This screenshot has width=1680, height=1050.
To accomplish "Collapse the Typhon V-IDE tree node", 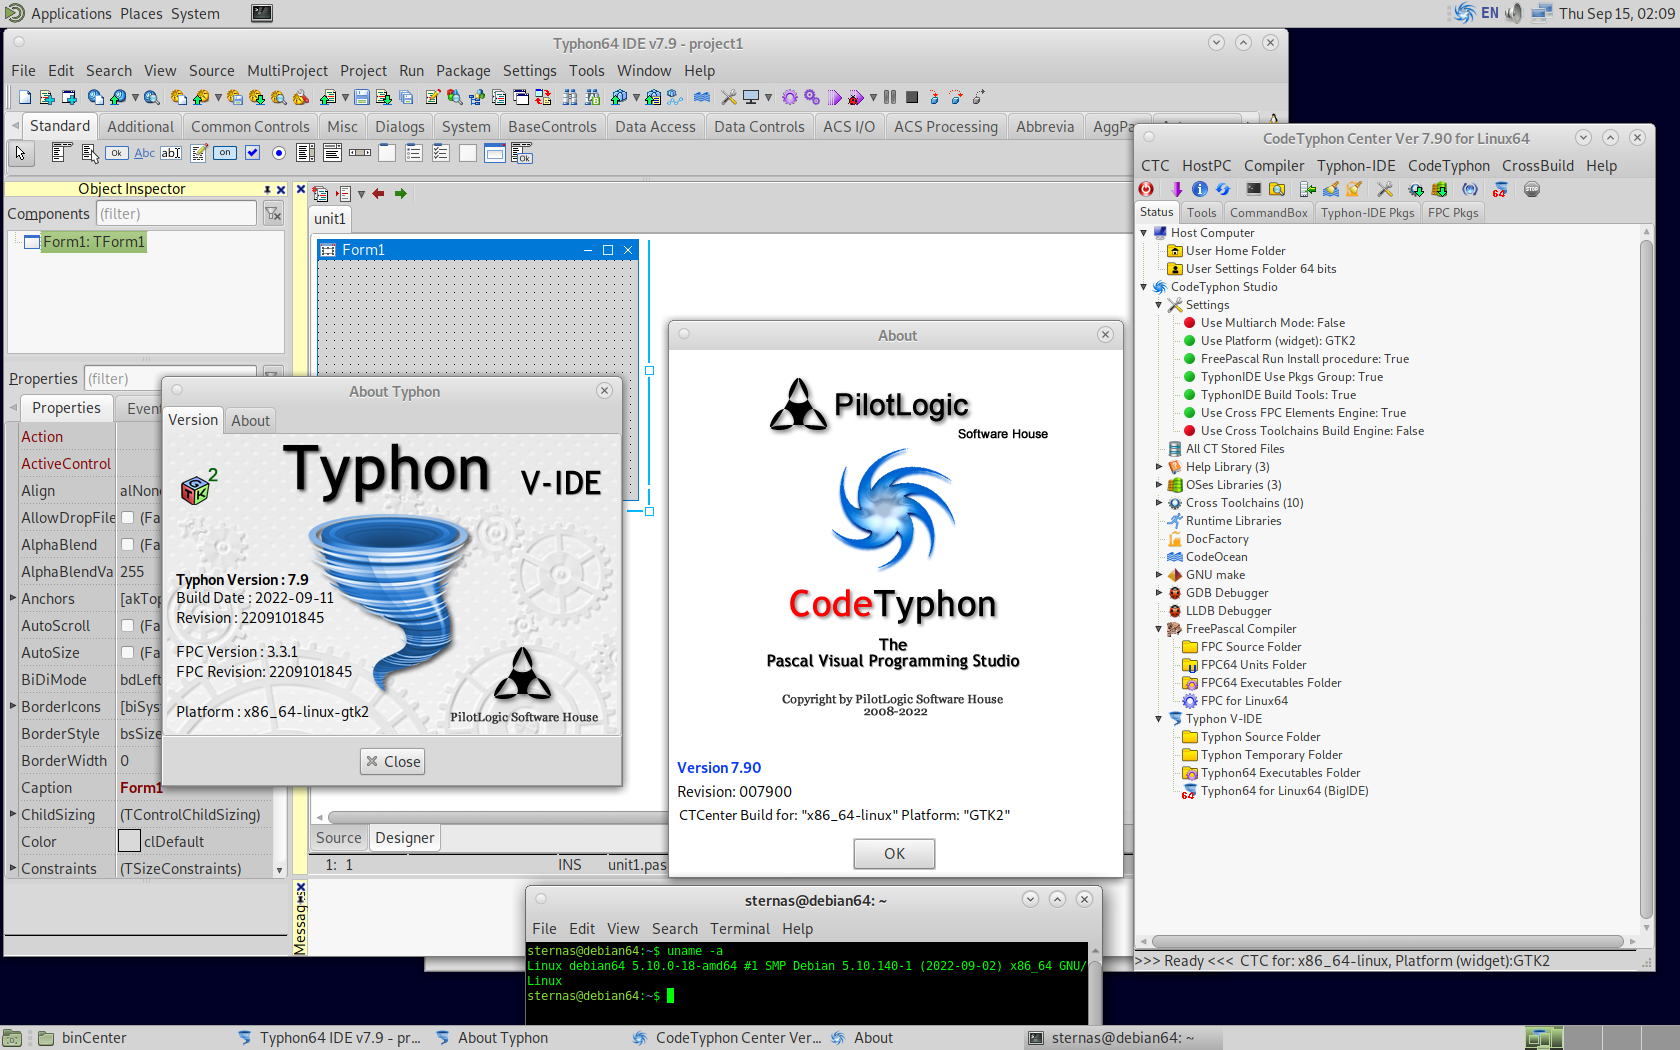I will click(1159, 719).
